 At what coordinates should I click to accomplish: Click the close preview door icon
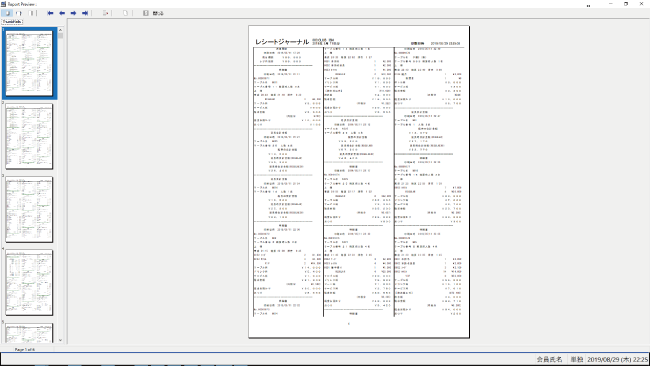tap(146, 13)
